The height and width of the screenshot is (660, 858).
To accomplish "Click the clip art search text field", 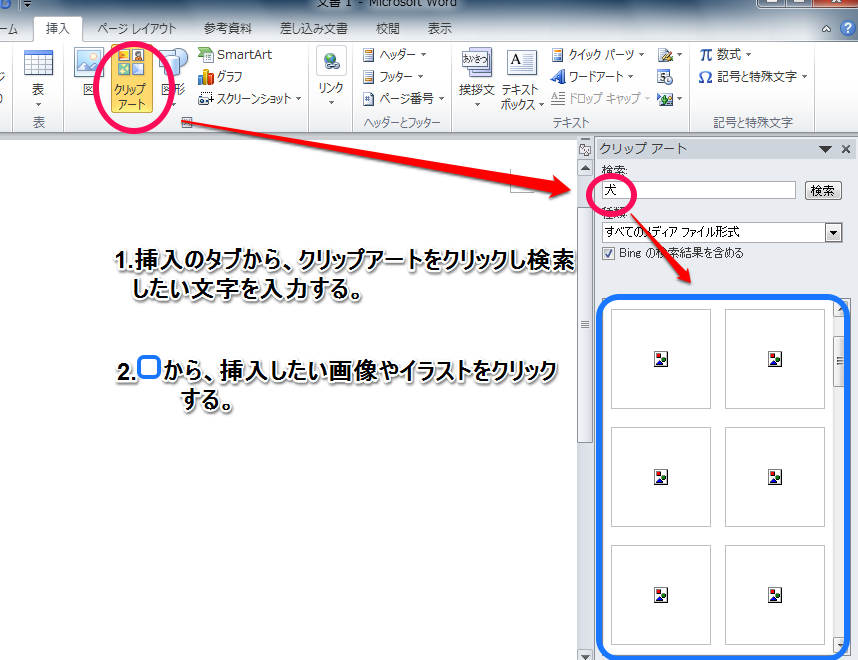I will tap(698, 190).
